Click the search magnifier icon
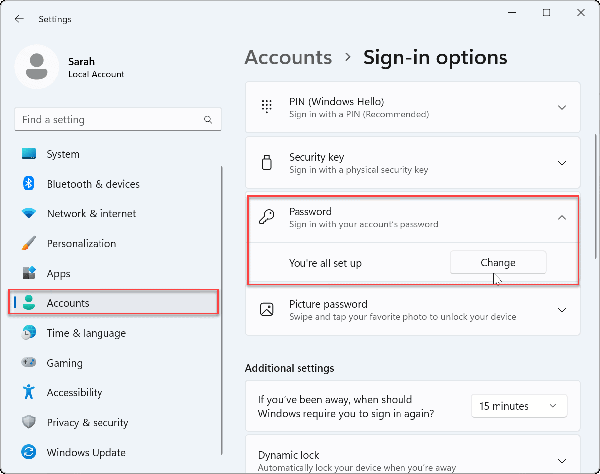The image size is (600, 474). tap(209, 120)
